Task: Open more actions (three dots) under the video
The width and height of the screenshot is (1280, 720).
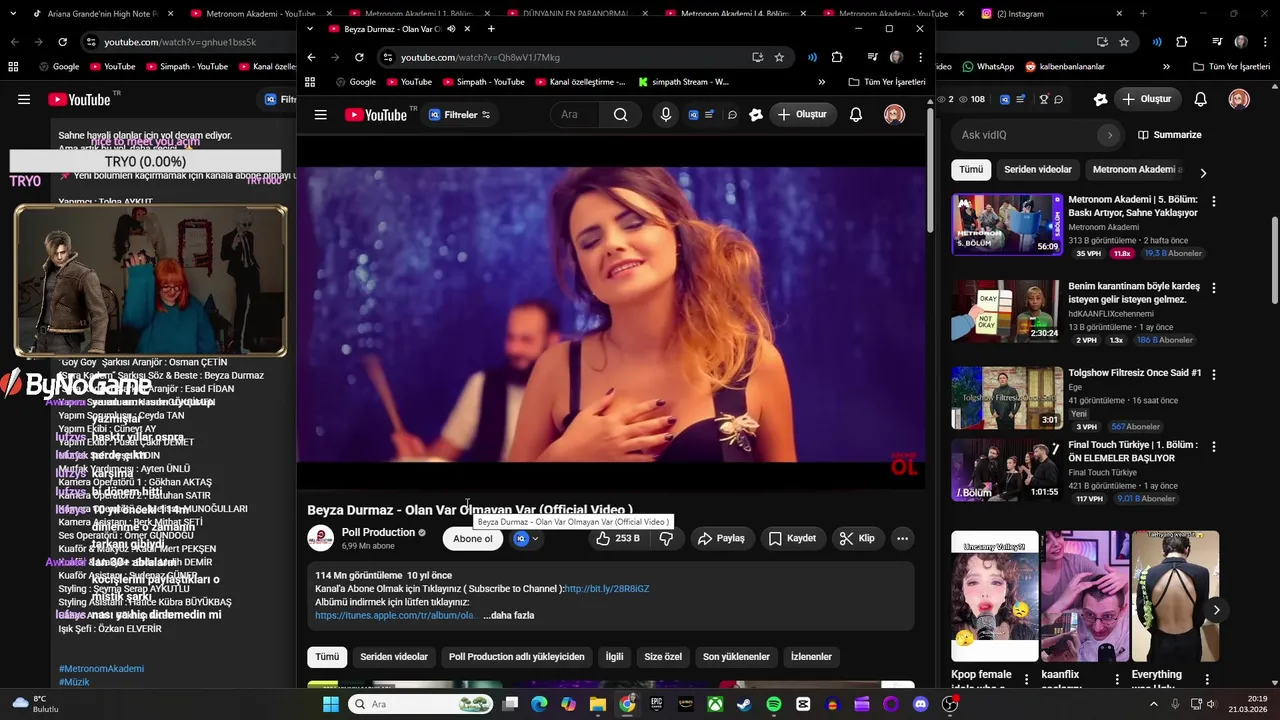Action: 902,538
